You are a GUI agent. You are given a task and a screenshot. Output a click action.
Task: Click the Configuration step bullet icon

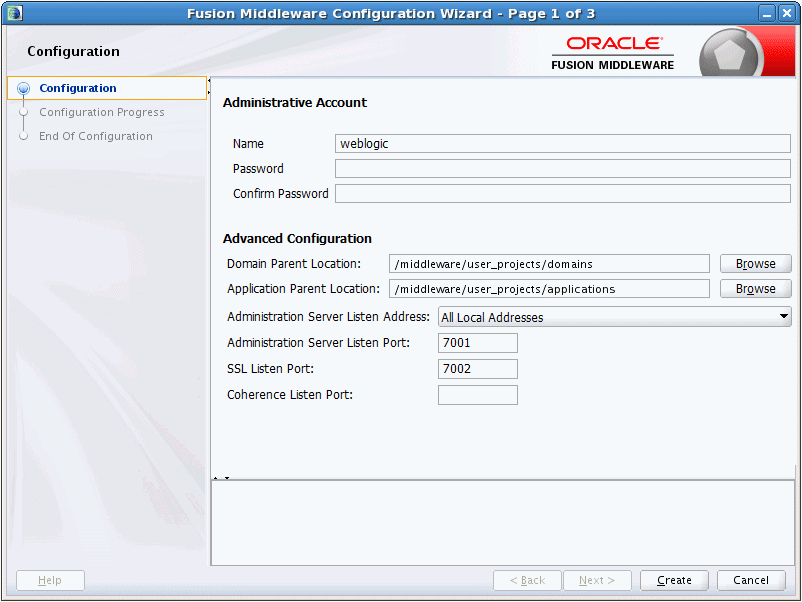[24, 88]
